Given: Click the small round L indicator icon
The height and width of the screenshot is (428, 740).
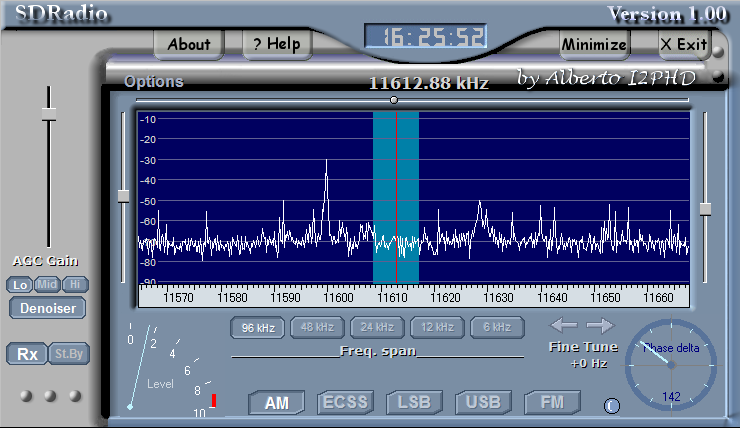Looking at the screenshot, I should [613, 405].
